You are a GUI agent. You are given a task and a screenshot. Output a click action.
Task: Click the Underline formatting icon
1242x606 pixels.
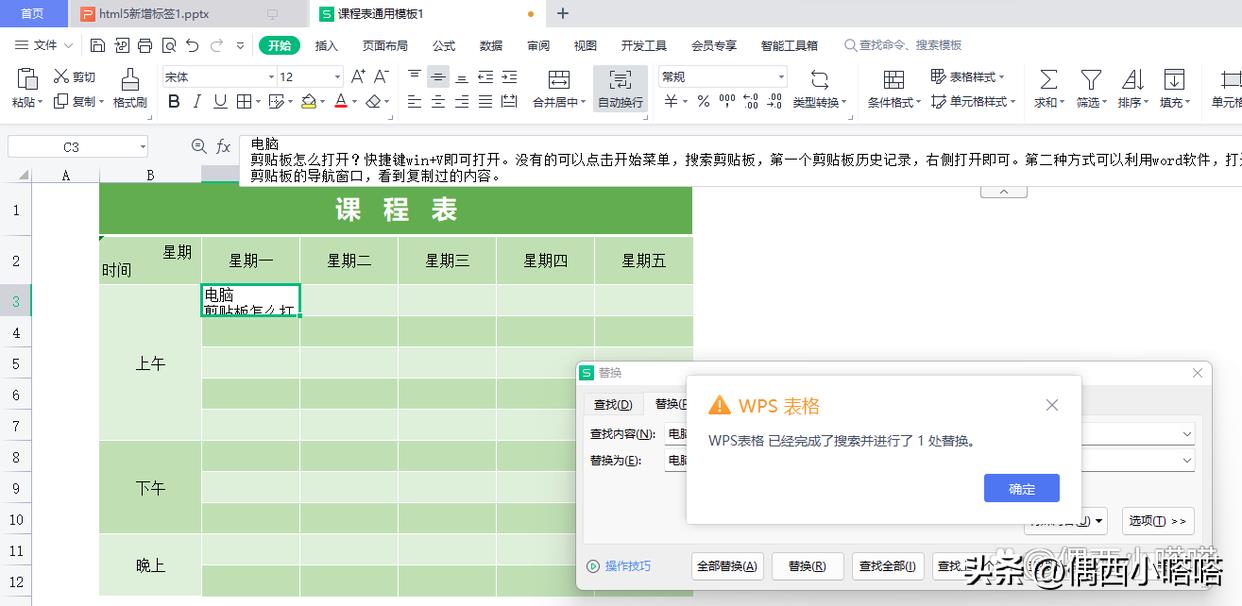[x=219, y=101]
